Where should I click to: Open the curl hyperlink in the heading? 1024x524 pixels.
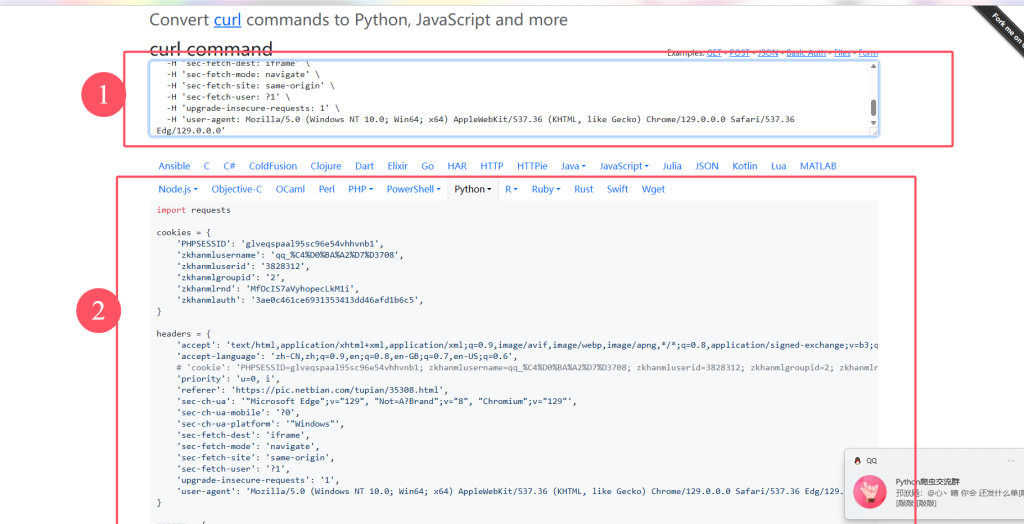227,20
